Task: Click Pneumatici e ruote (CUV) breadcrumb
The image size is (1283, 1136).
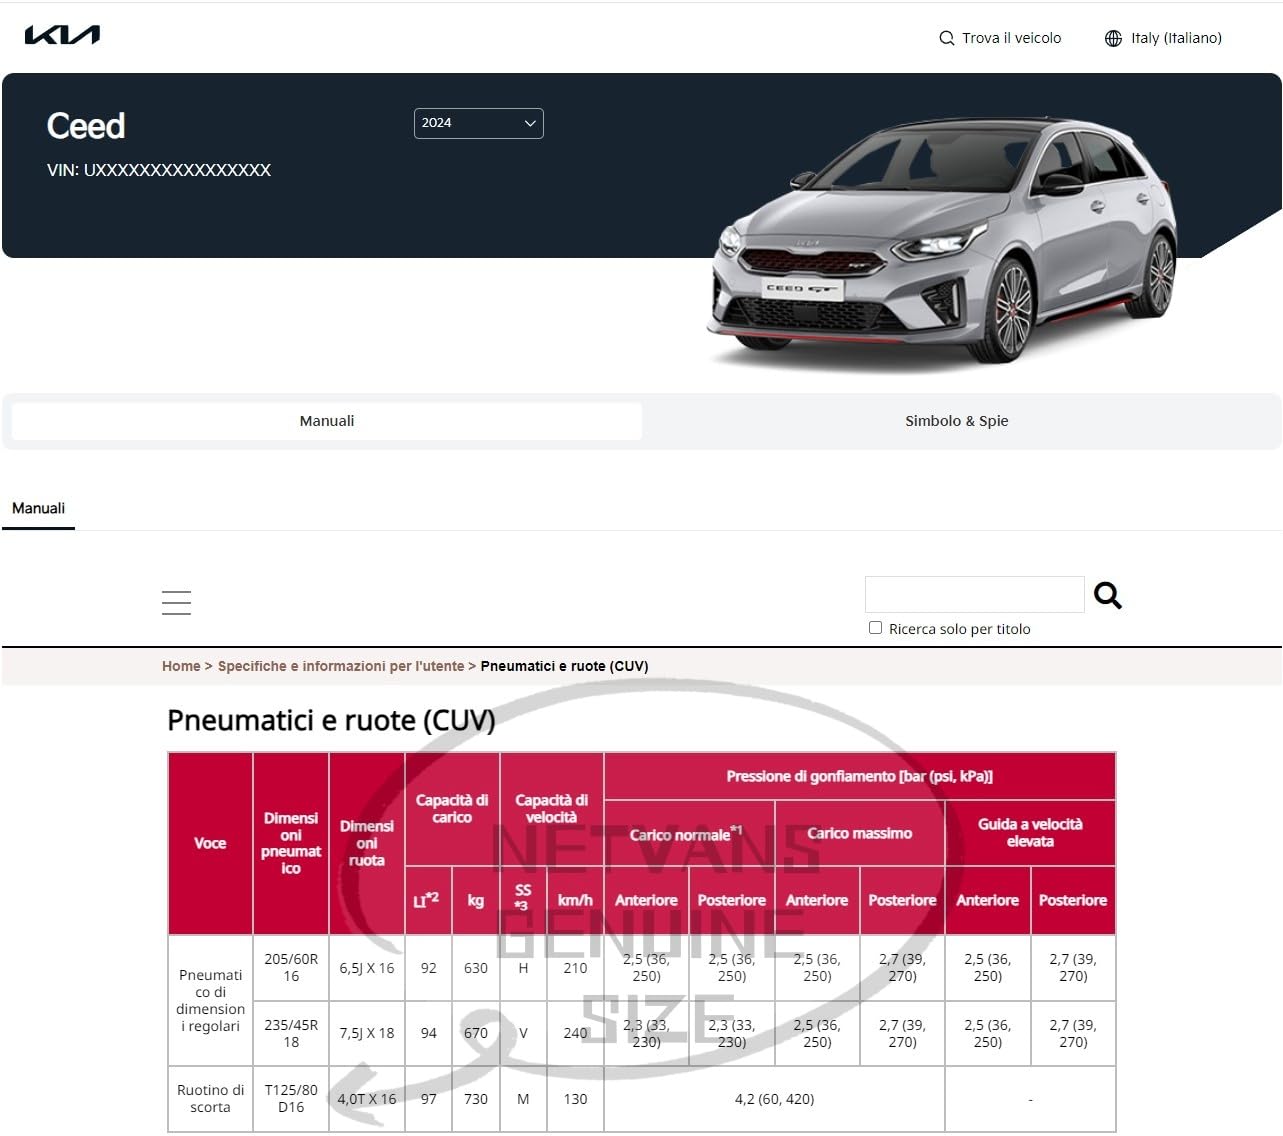Action: pos(564,666)
